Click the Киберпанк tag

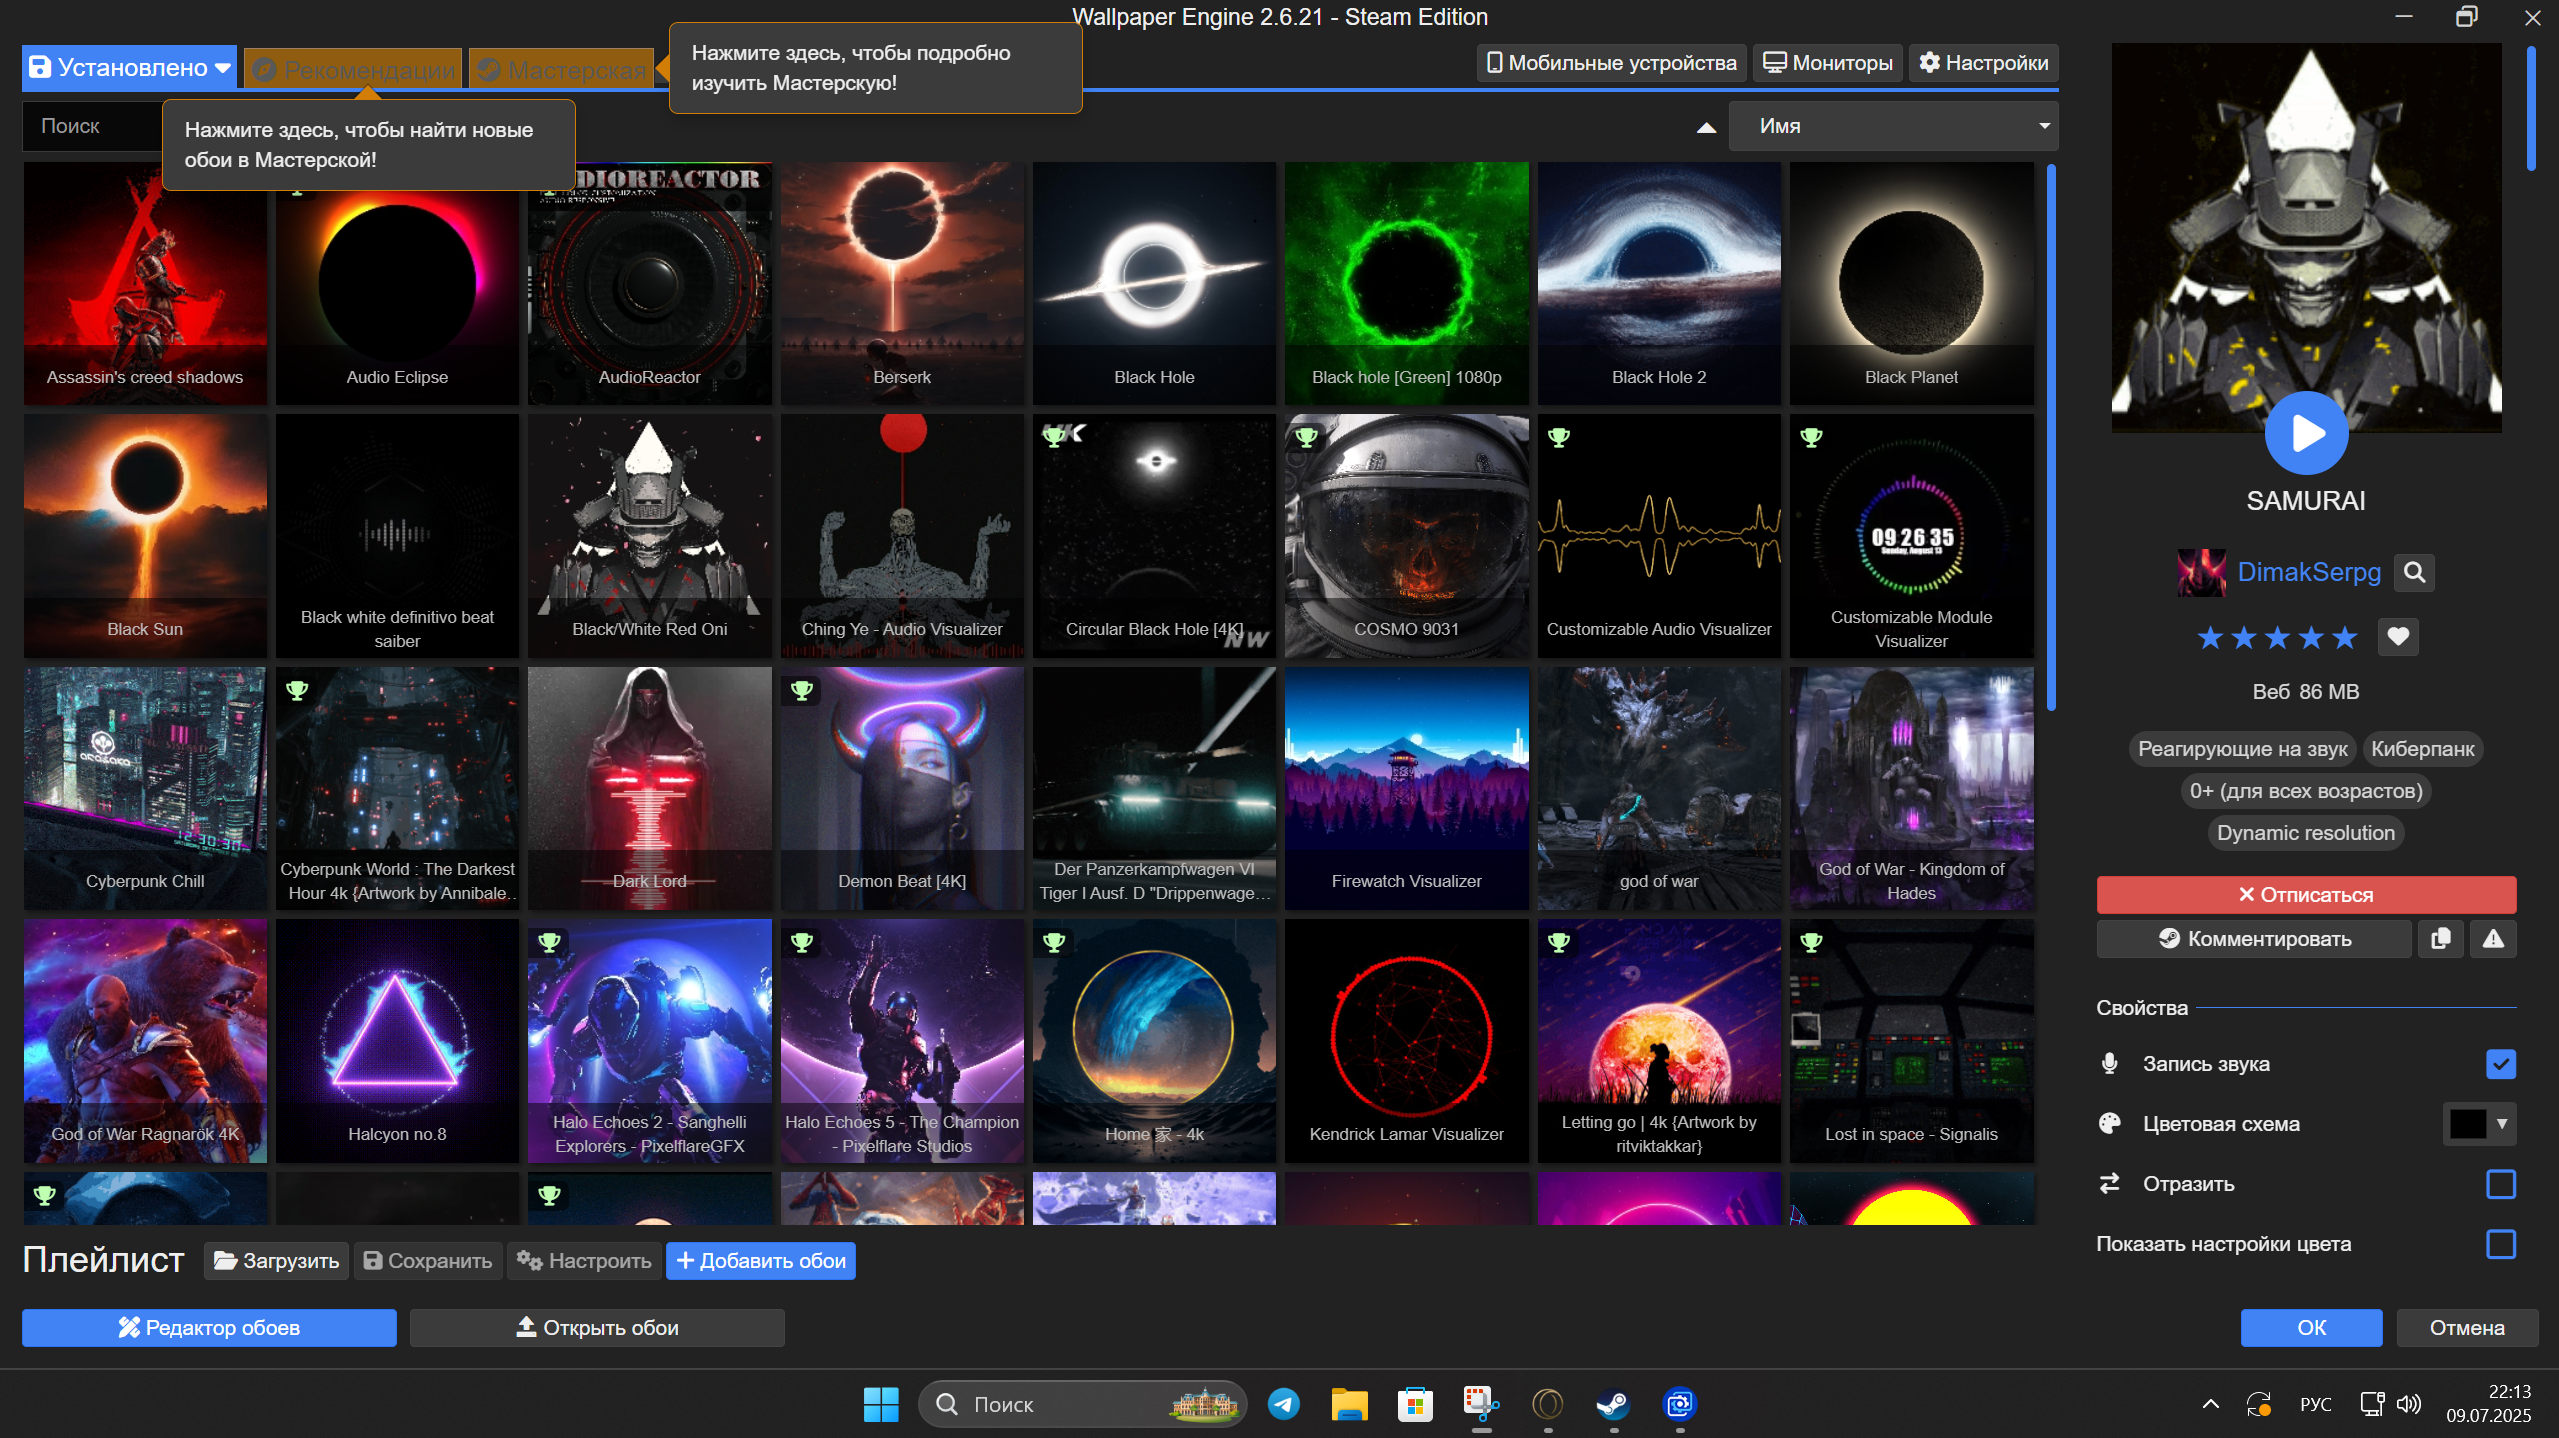(x=2422, y=748)
